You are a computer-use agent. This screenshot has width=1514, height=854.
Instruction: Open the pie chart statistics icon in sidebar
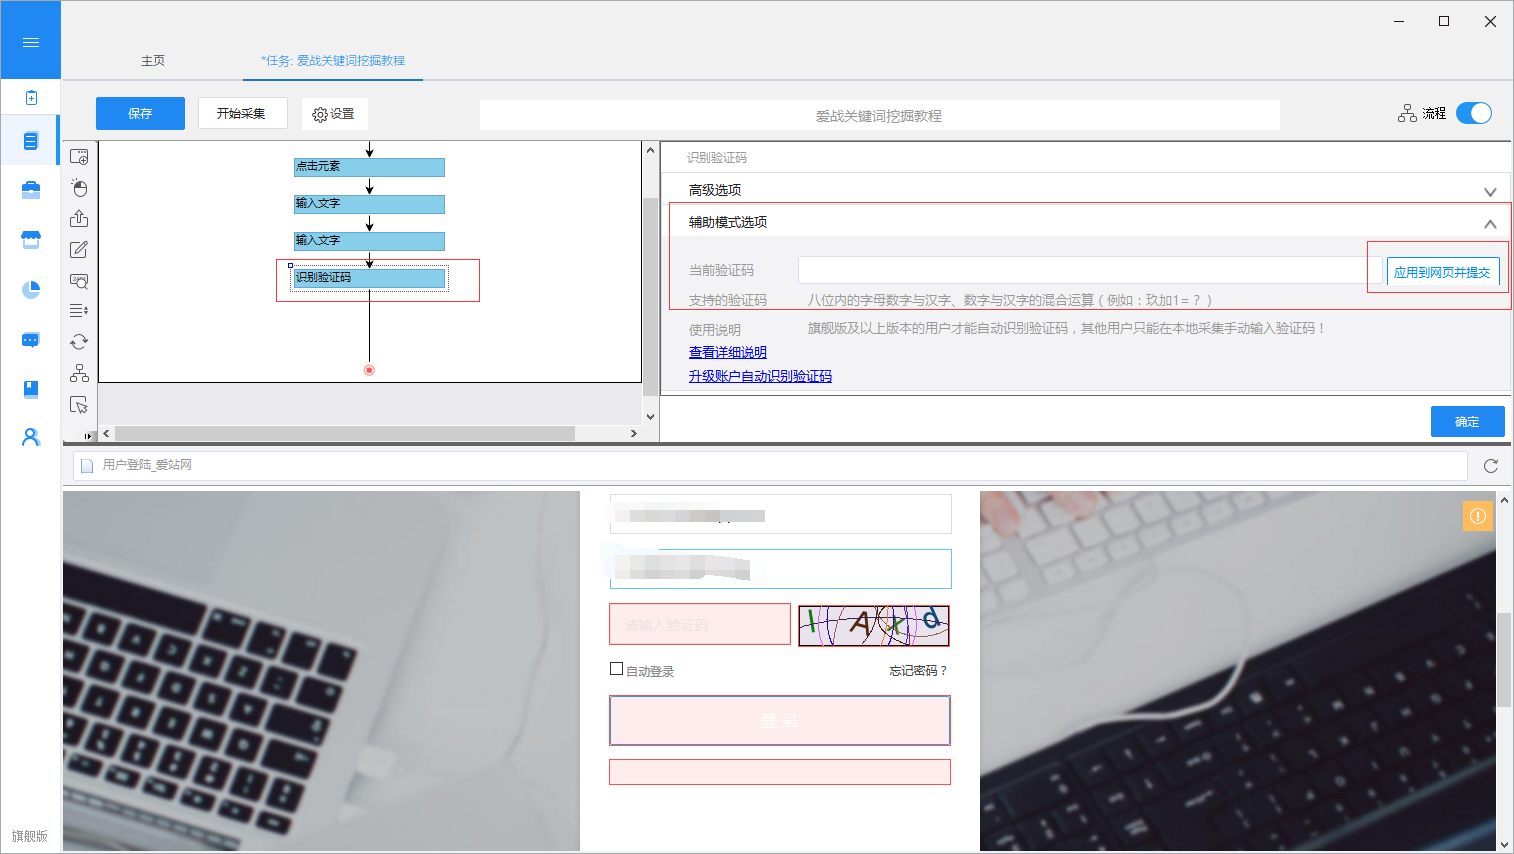point(31,289)
